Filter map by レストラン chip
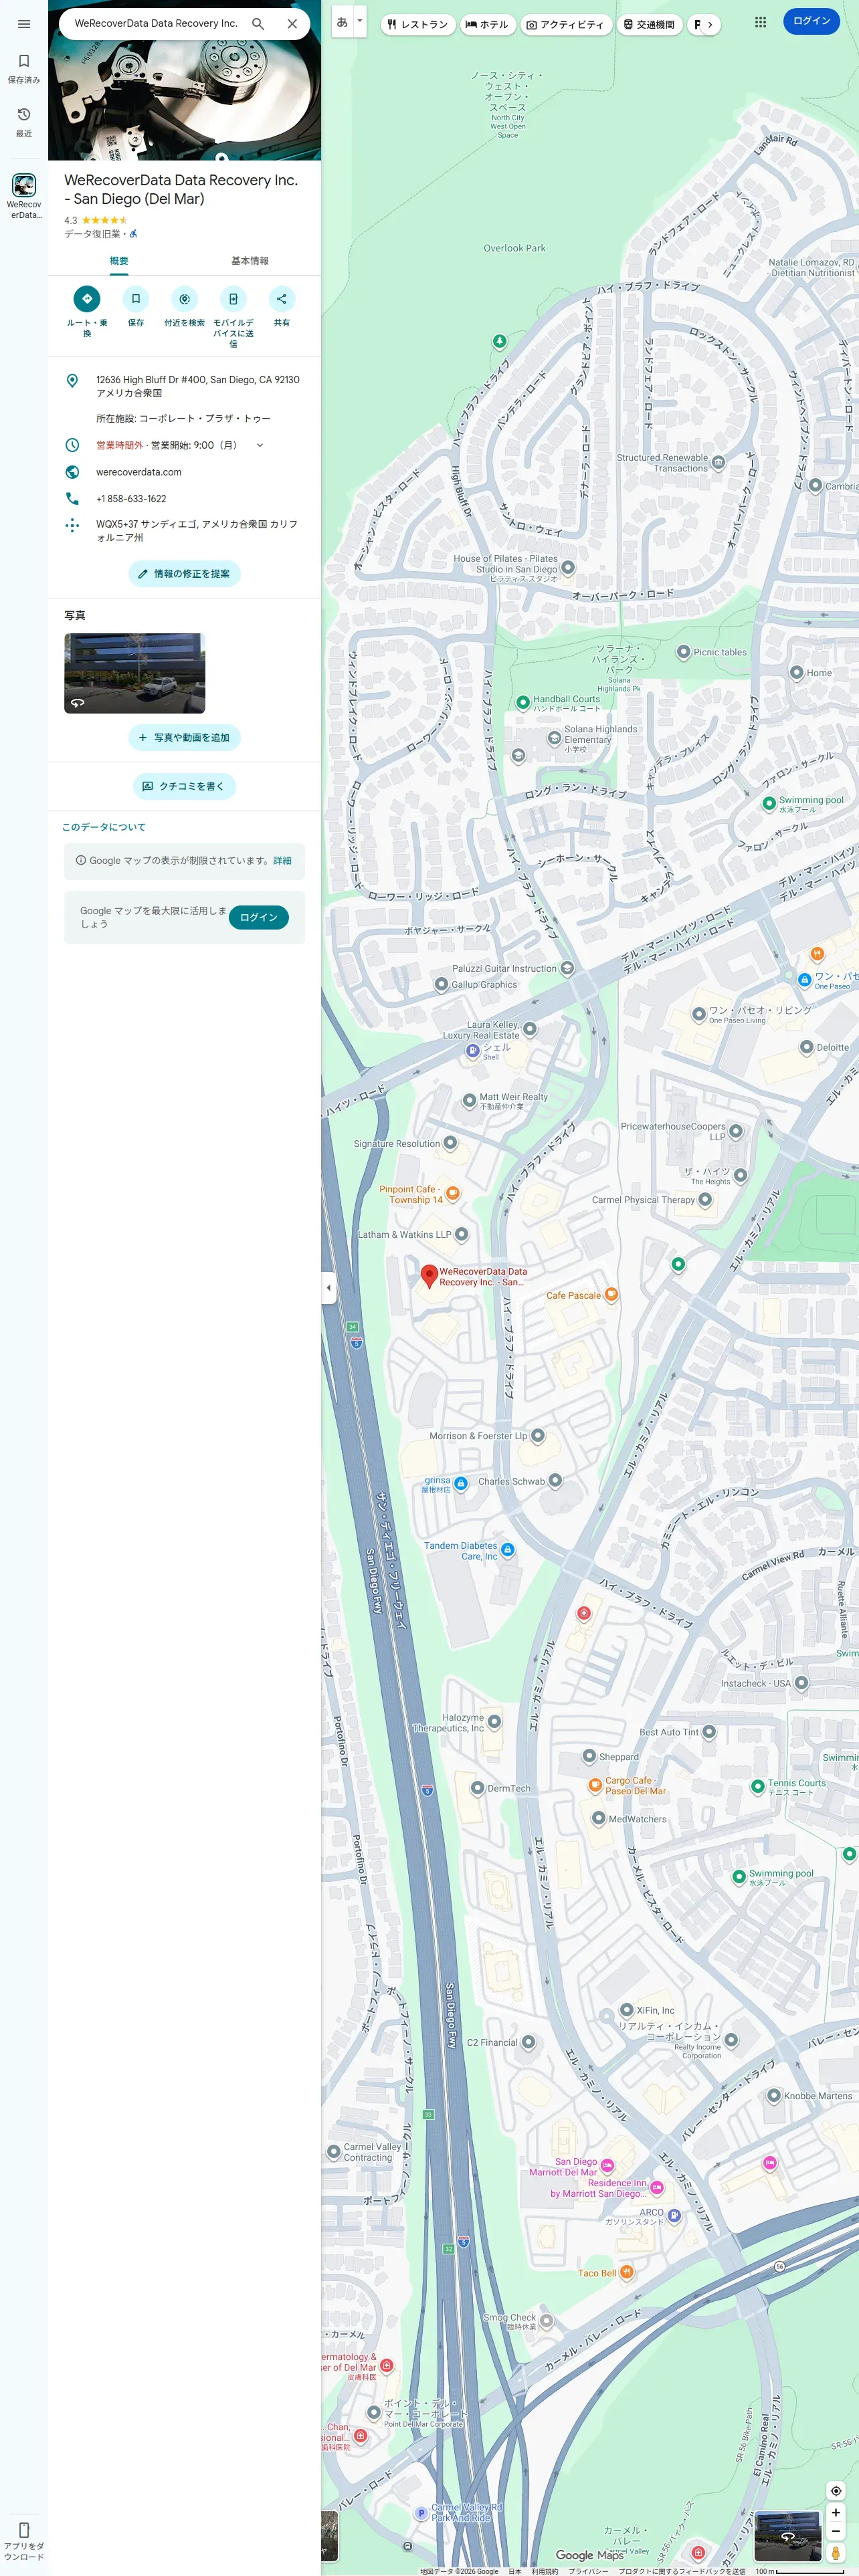Image resolution: width=859 pixels, height=2576 pixels. (x=418, y=24)
